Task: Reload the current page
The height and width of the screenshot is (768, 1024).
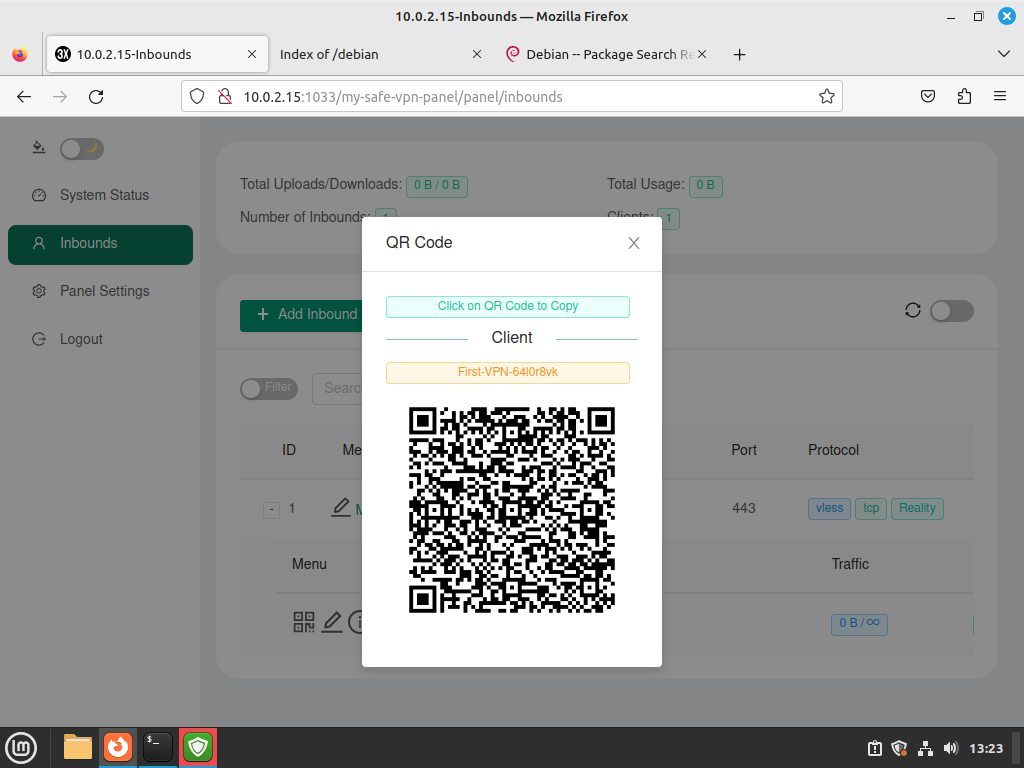Action: (x=96, y=97)
